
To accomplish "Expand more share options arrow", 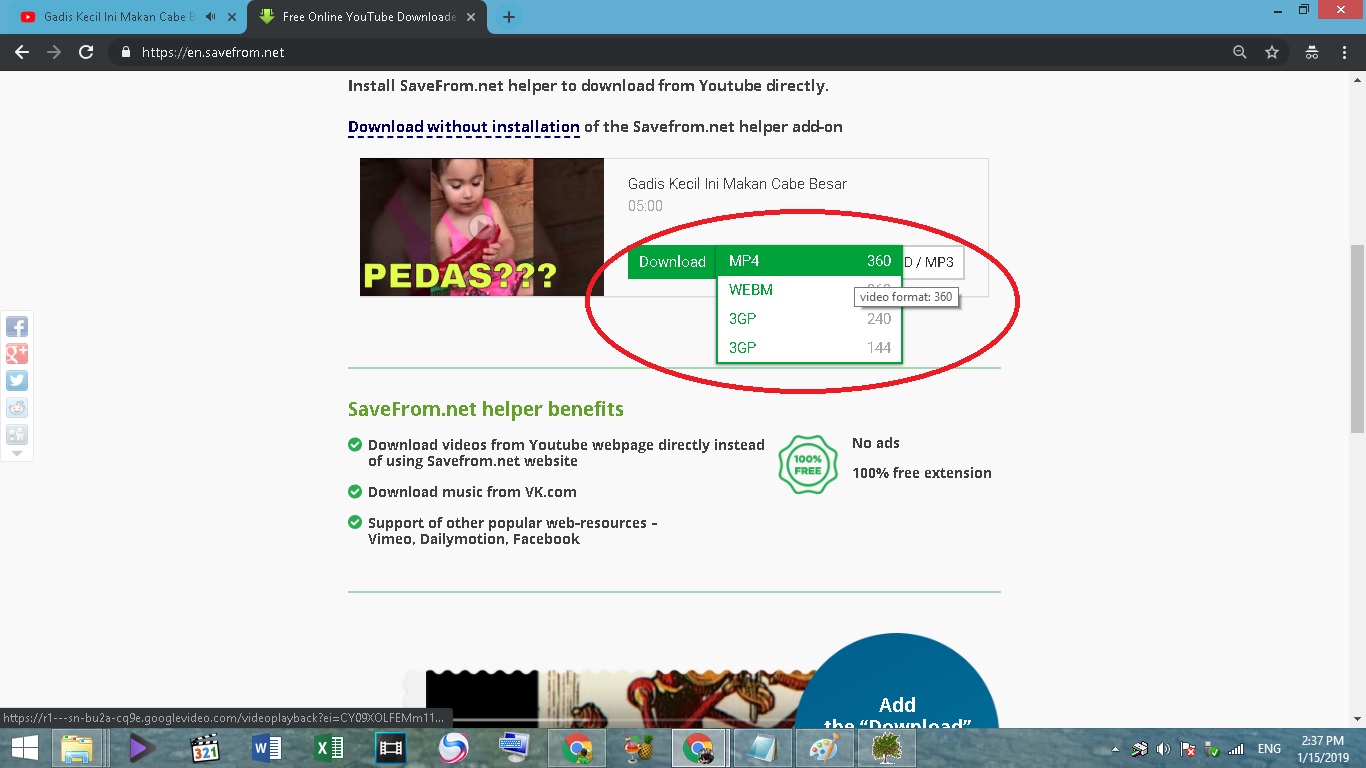I will [17, 453].
